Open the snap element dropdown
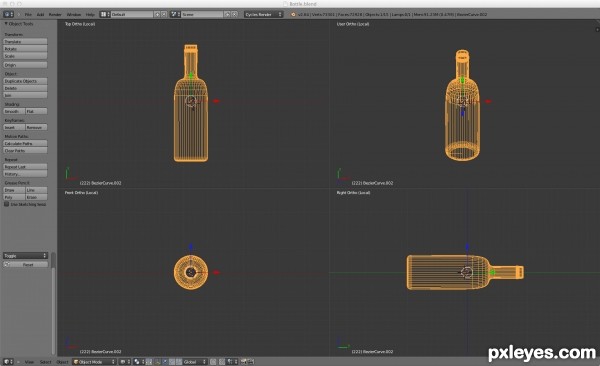This screenshot has height=366, width=600. click(232, 361)
